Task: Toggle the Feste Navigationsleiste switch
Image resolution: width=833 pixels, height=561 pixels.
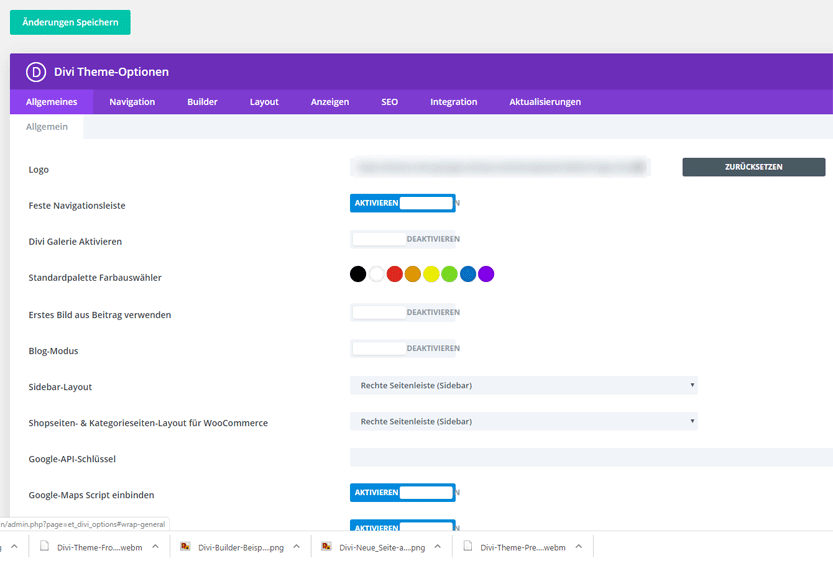Action: 403,203
